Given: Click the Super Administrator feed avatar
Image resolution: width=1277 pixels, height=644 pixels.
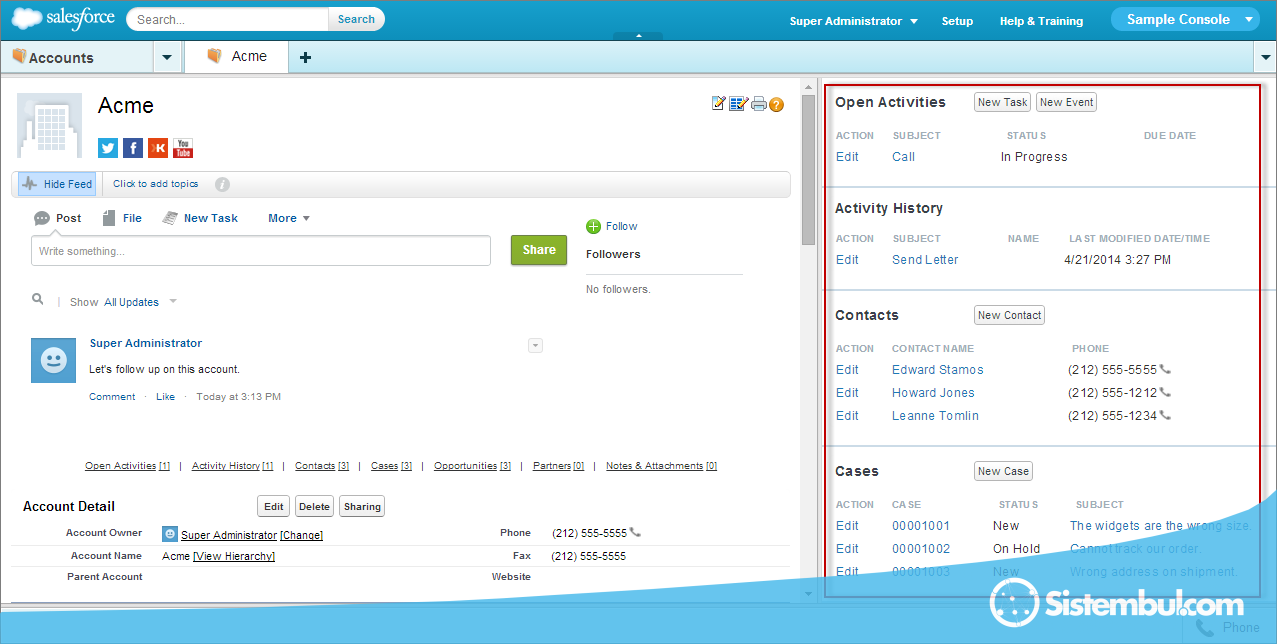Looking at the screenshot, I should tap(54, 360).
